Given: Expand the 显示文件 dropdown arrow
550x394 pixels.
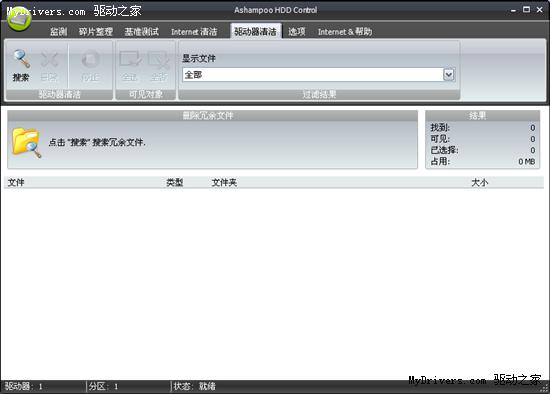Looking at the screenshot, I should (449, 75).
